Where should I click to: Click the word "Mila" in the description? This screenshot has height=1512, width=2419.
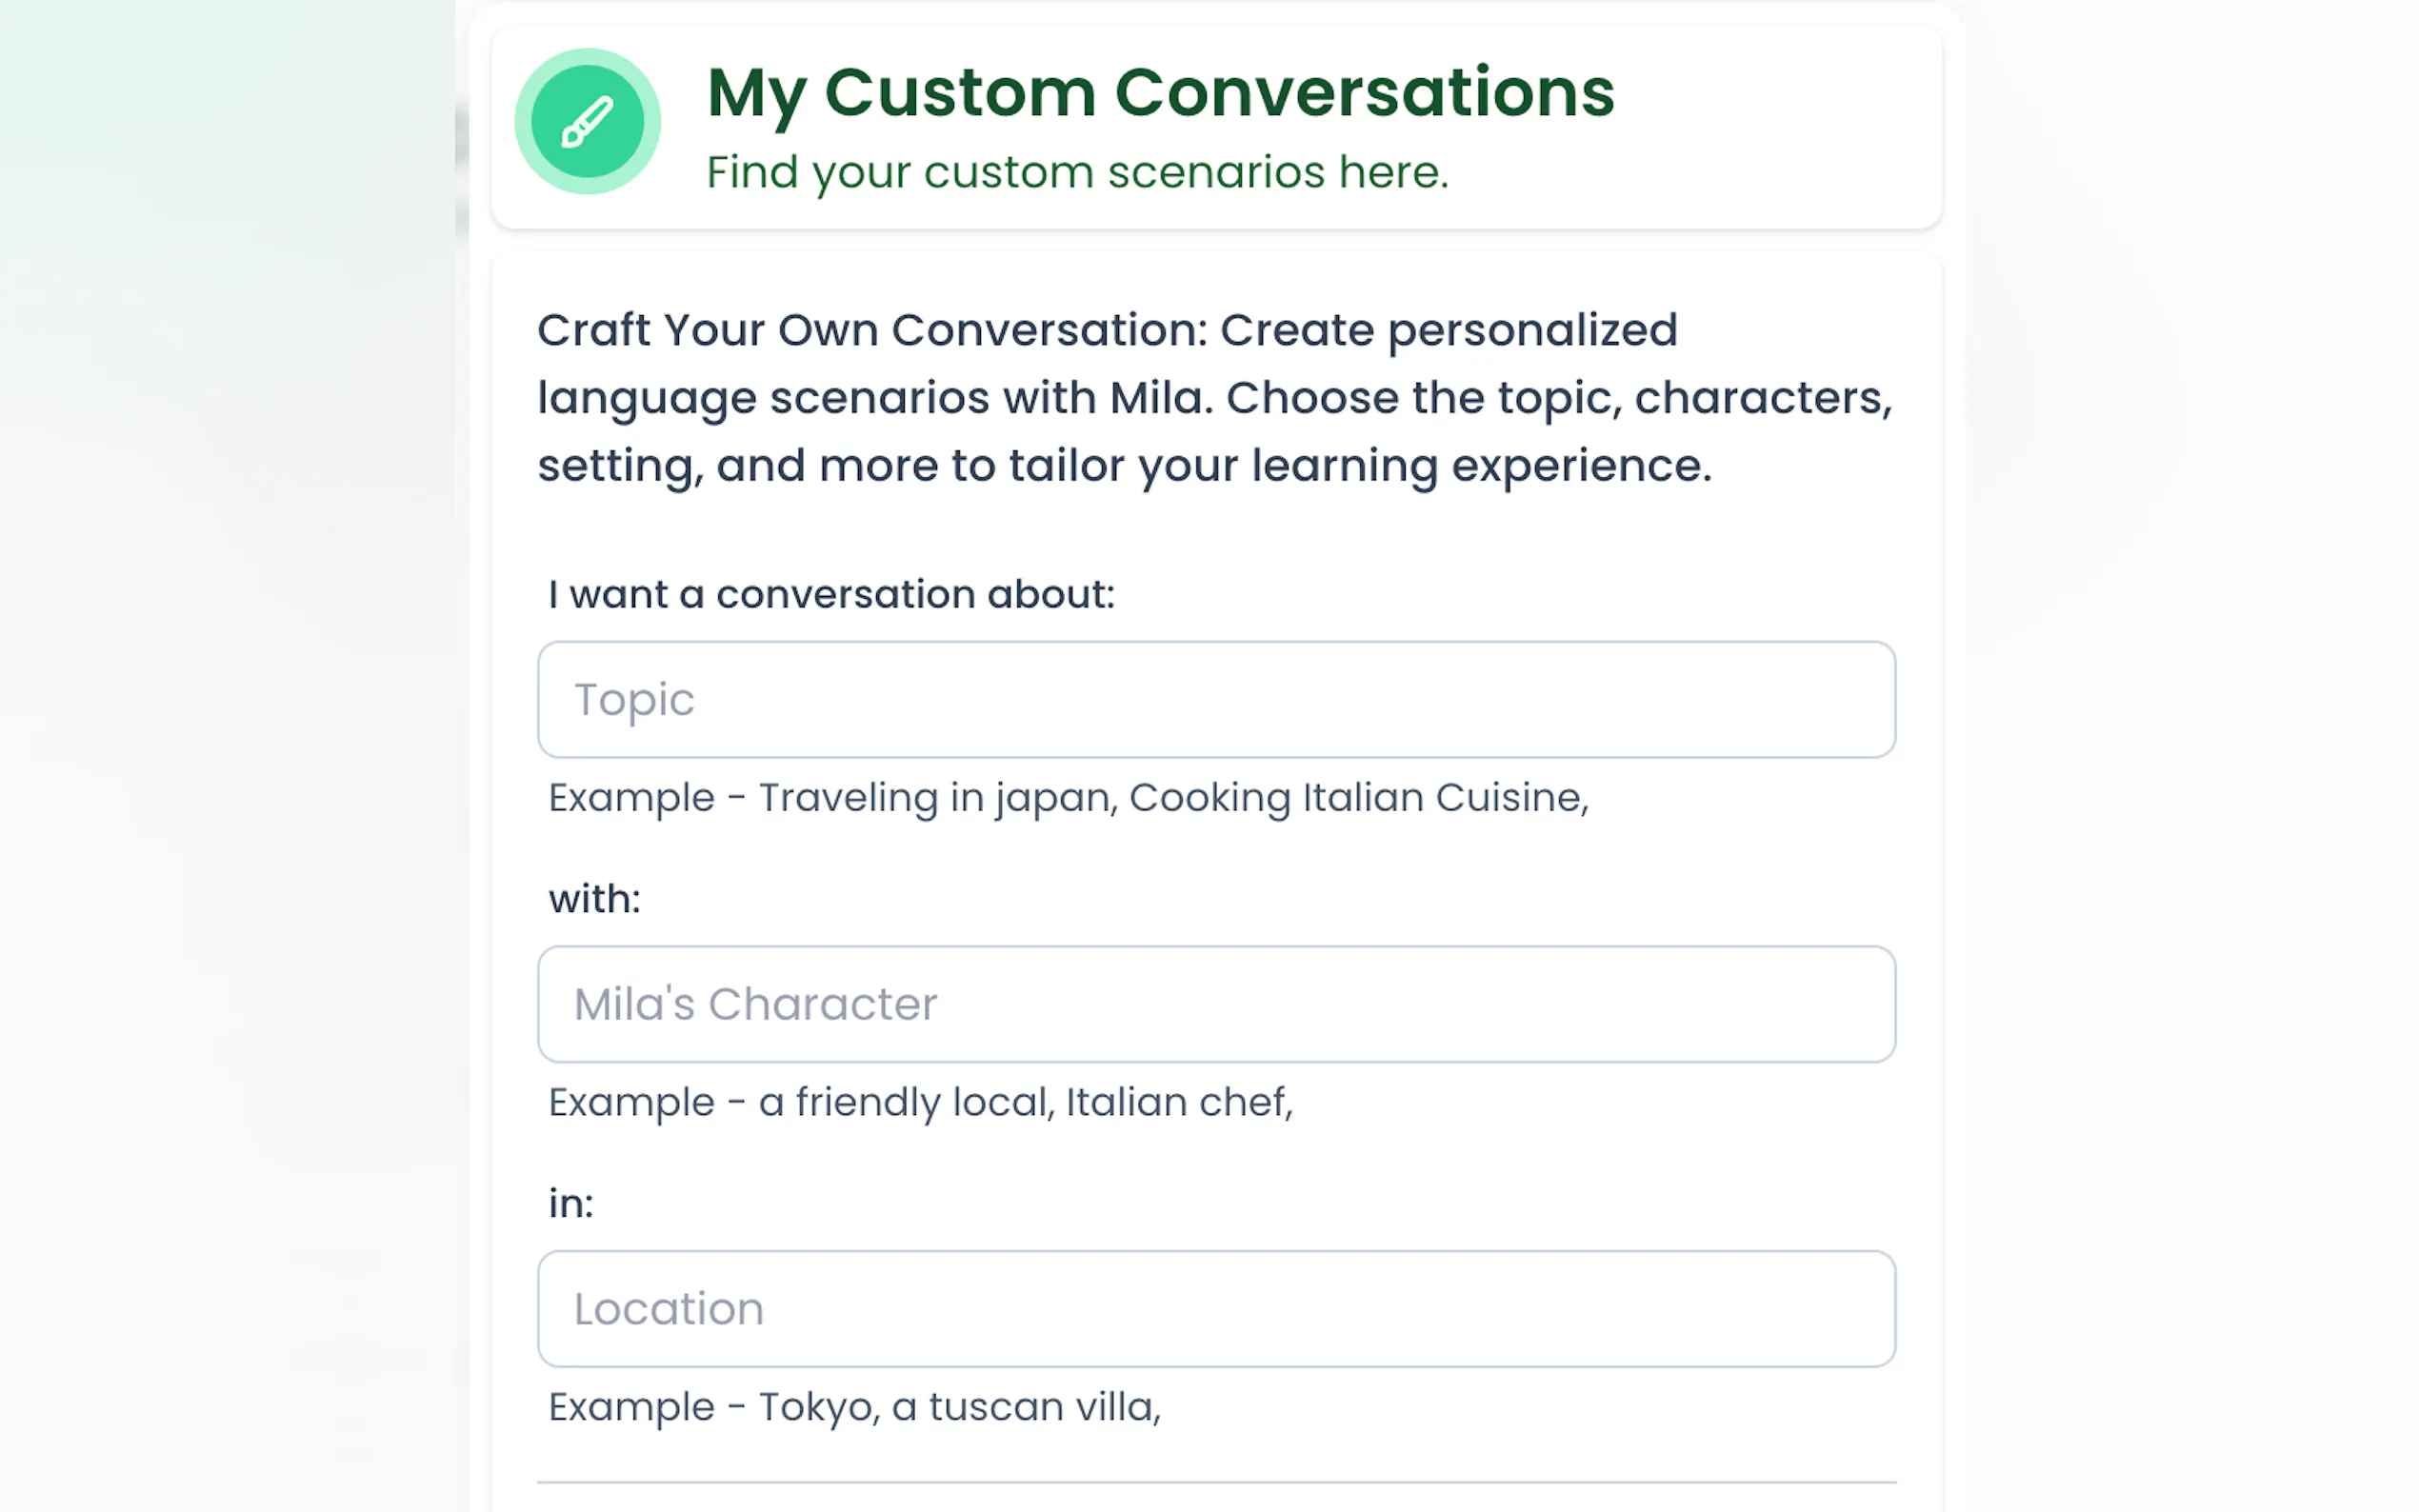[1158, 398]
